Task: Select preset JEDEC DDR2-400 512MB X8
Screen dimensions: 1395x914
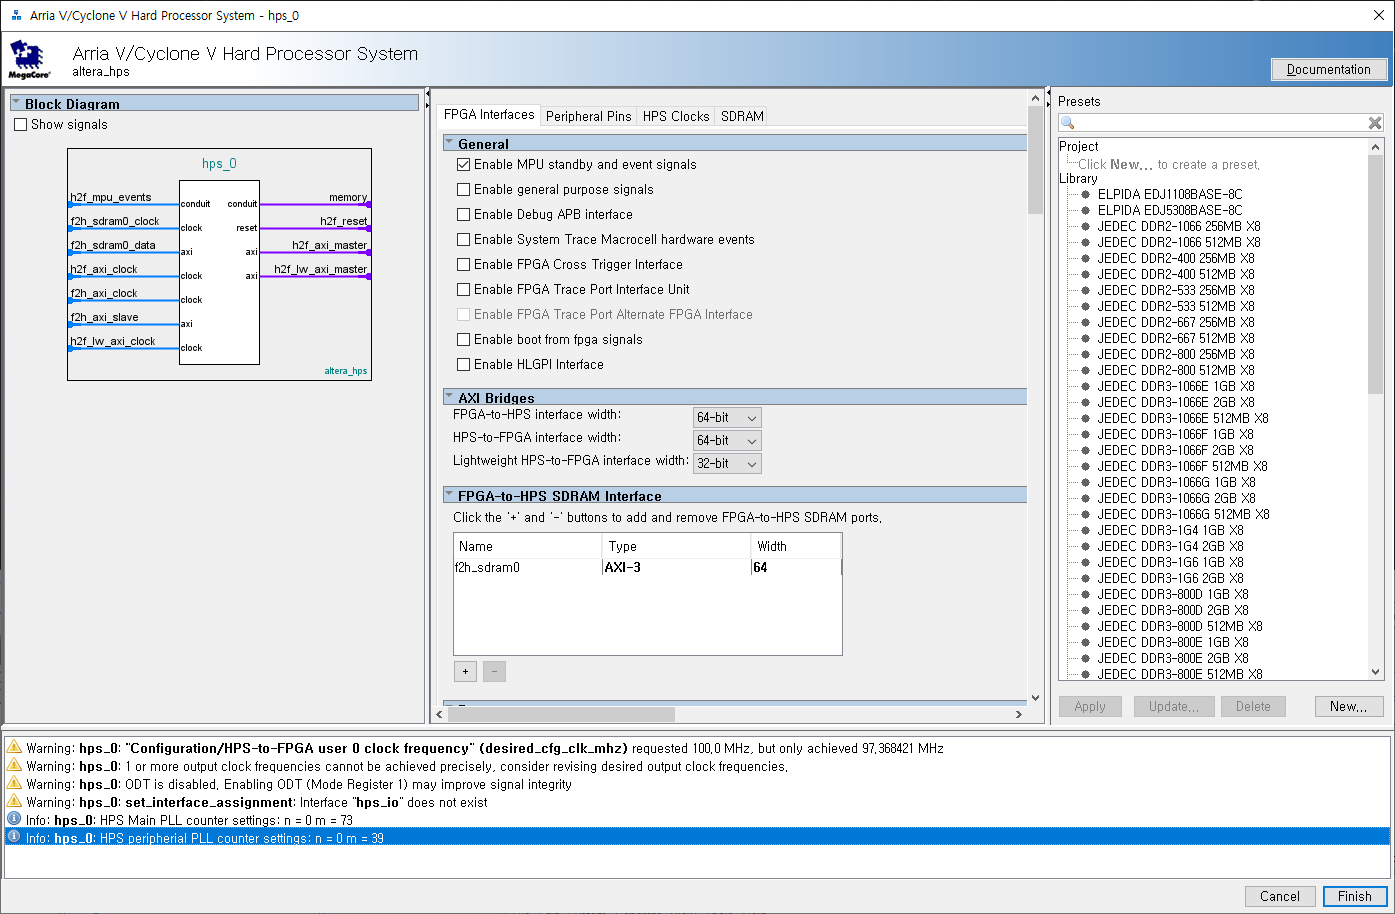Action: pos(1175,274)
